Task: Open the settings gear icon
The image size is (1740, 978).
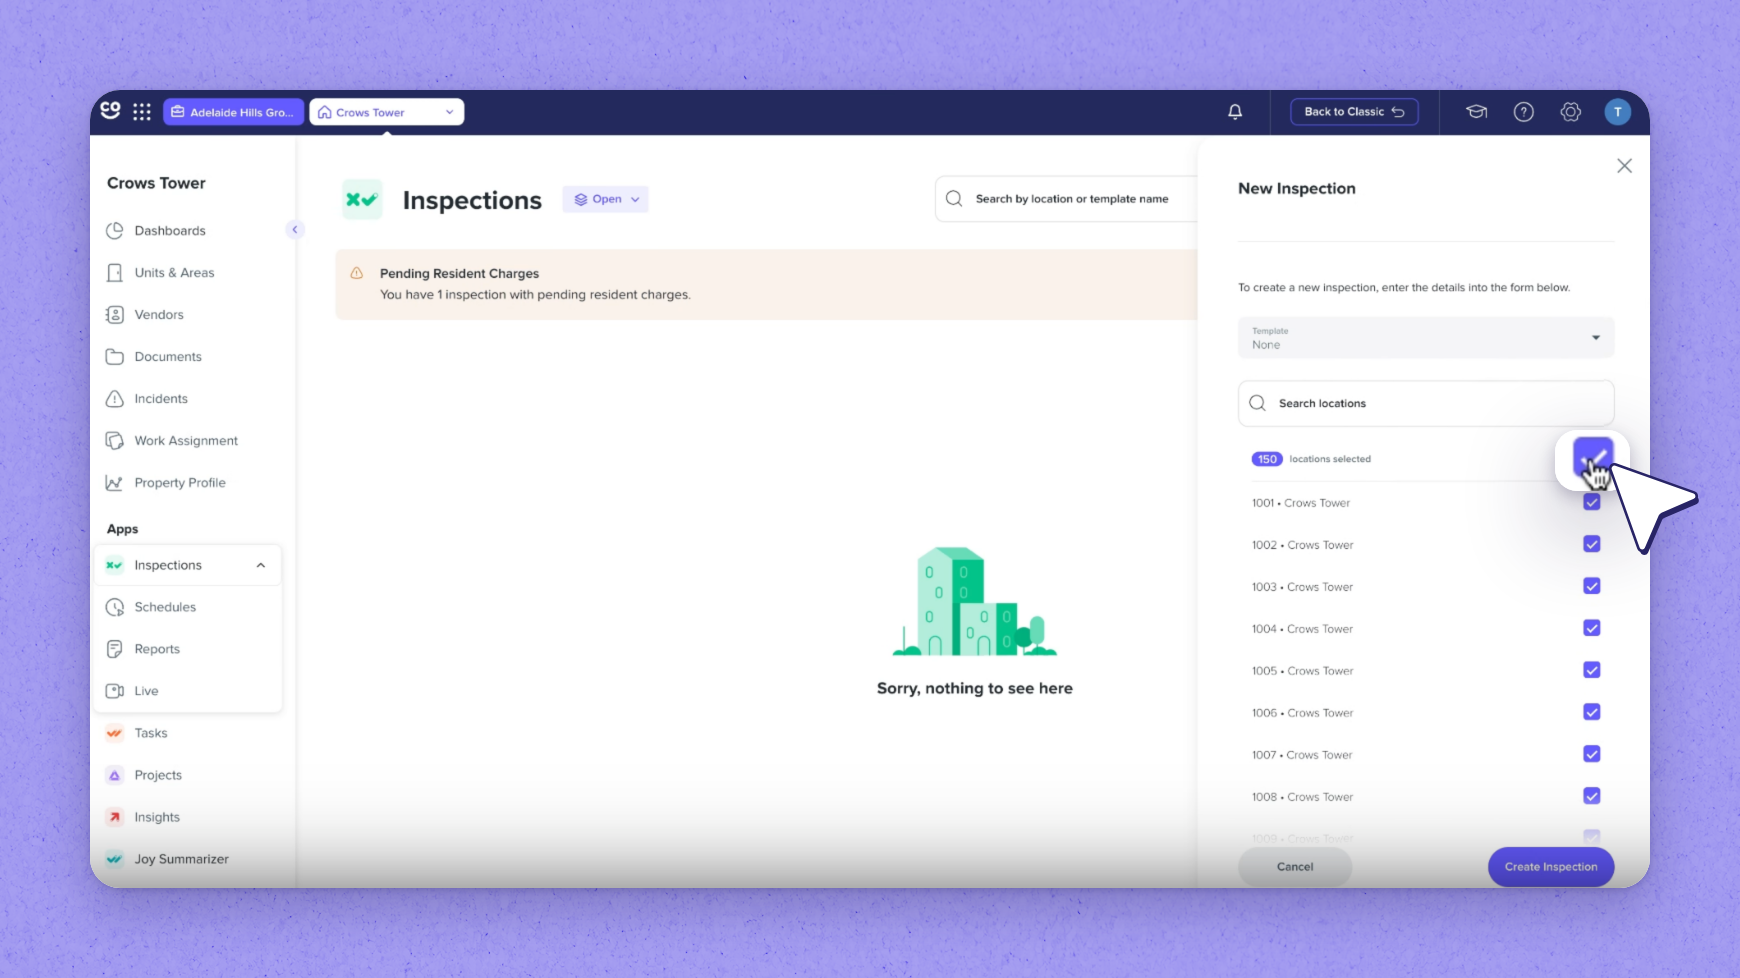Action: (1570, 112)
